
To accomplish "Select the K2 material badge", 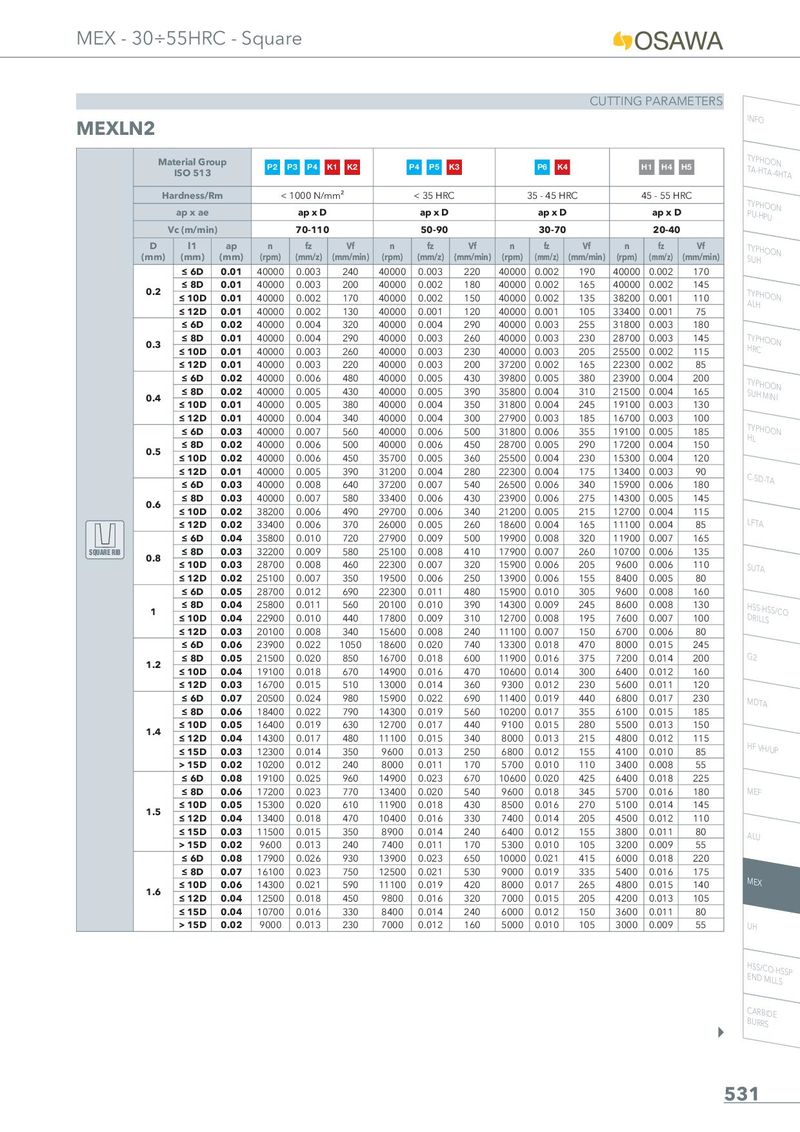I will pyautogui.click(x=352, y=167).
